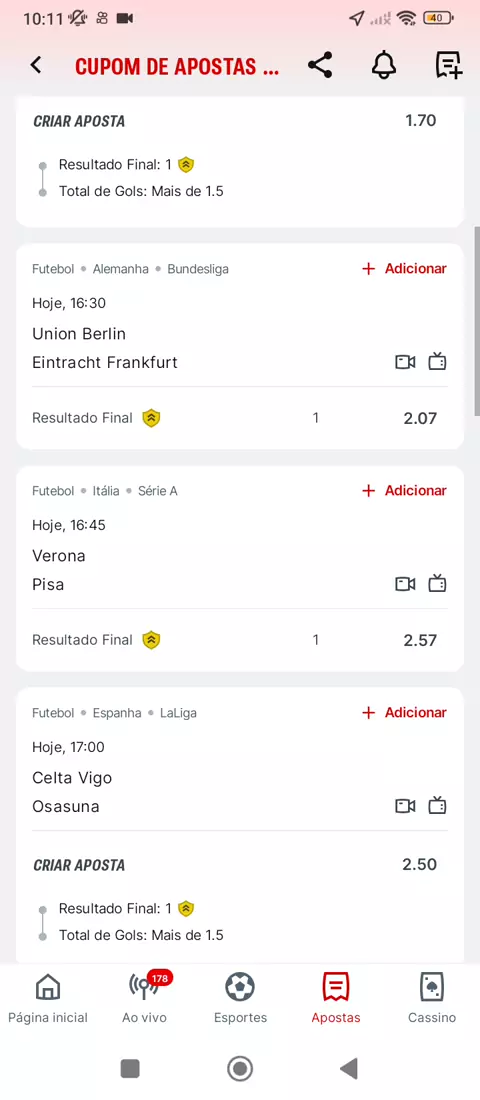Add the Bundesliga selection via Adicionar
Image resolution: width=480 pixels, height=1100 pixels.
(404, 269)
